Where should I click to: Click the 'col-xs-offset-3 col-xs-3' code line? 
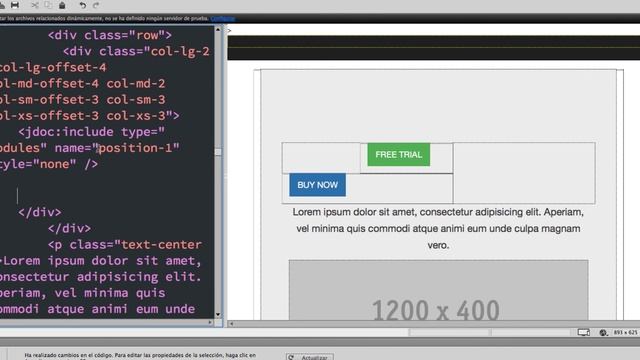point(89,116)
